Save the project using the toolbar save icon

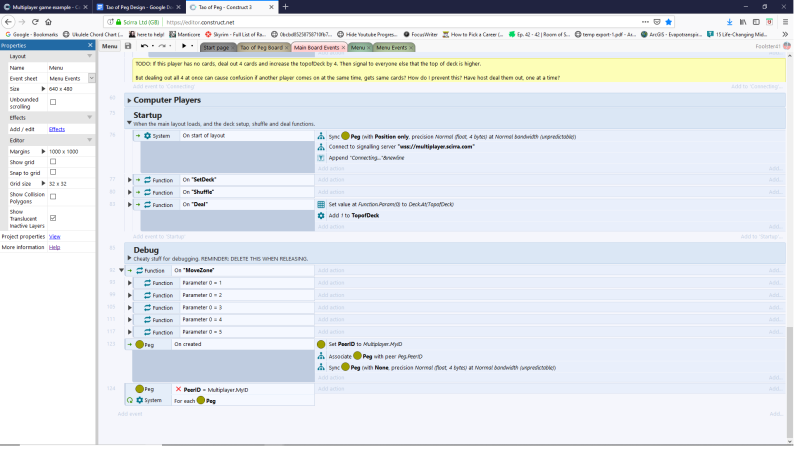[x=128, y=46]
